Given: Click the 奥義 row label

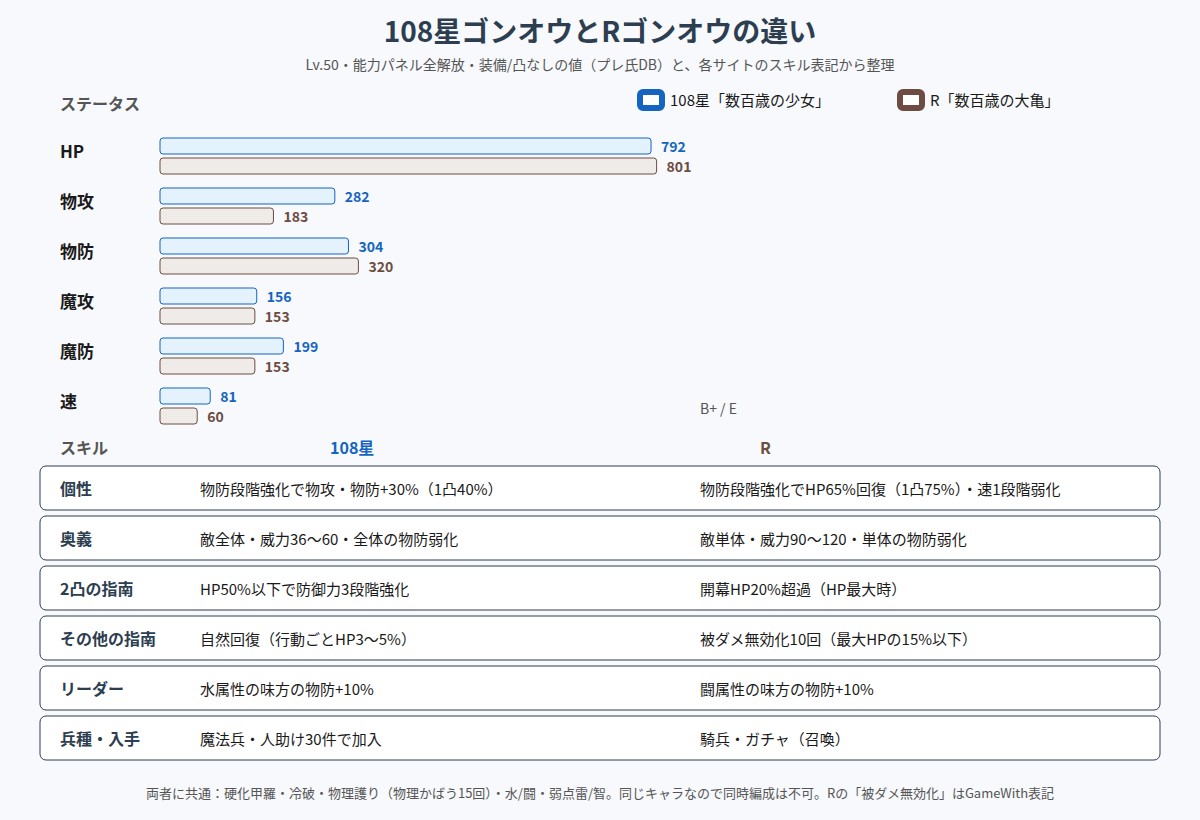Looking at the screenshot, I should click(76, 540).
